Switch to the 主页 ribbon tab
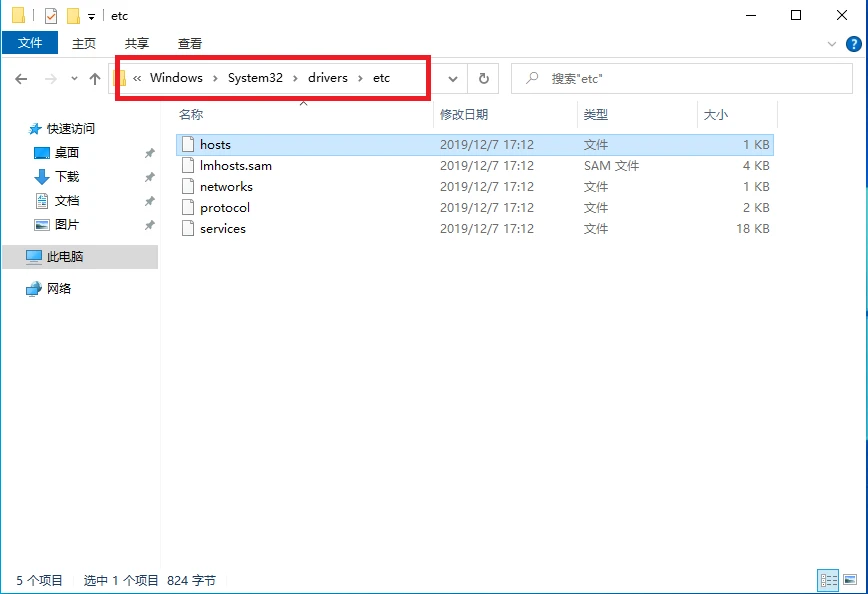This screenshot has width=868, height=594. pos(84,43)
